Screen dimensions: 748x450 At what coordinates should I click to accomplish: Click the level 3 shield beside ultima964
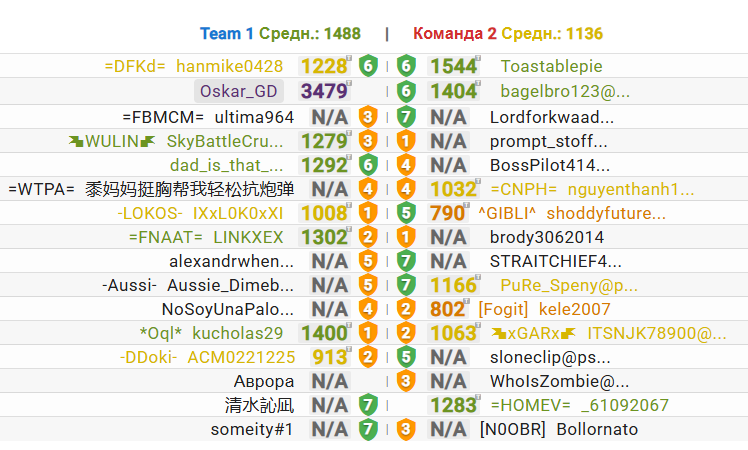coord(368,117)
